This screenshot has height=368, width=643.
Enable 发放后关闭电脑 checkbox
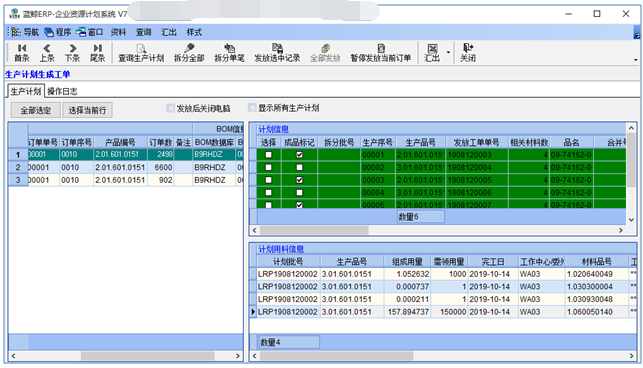[171, 108]
